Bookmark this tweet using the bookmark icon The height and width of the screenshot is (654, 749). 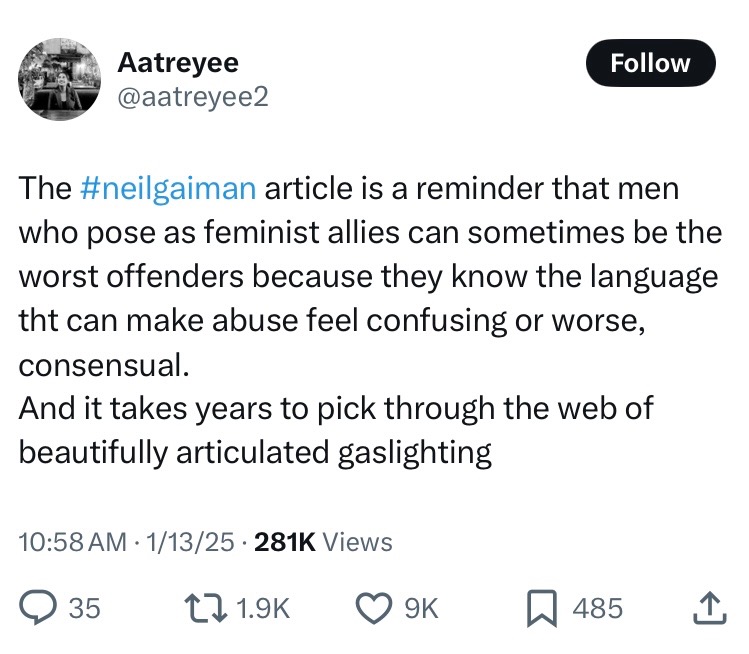pos(541,607)
